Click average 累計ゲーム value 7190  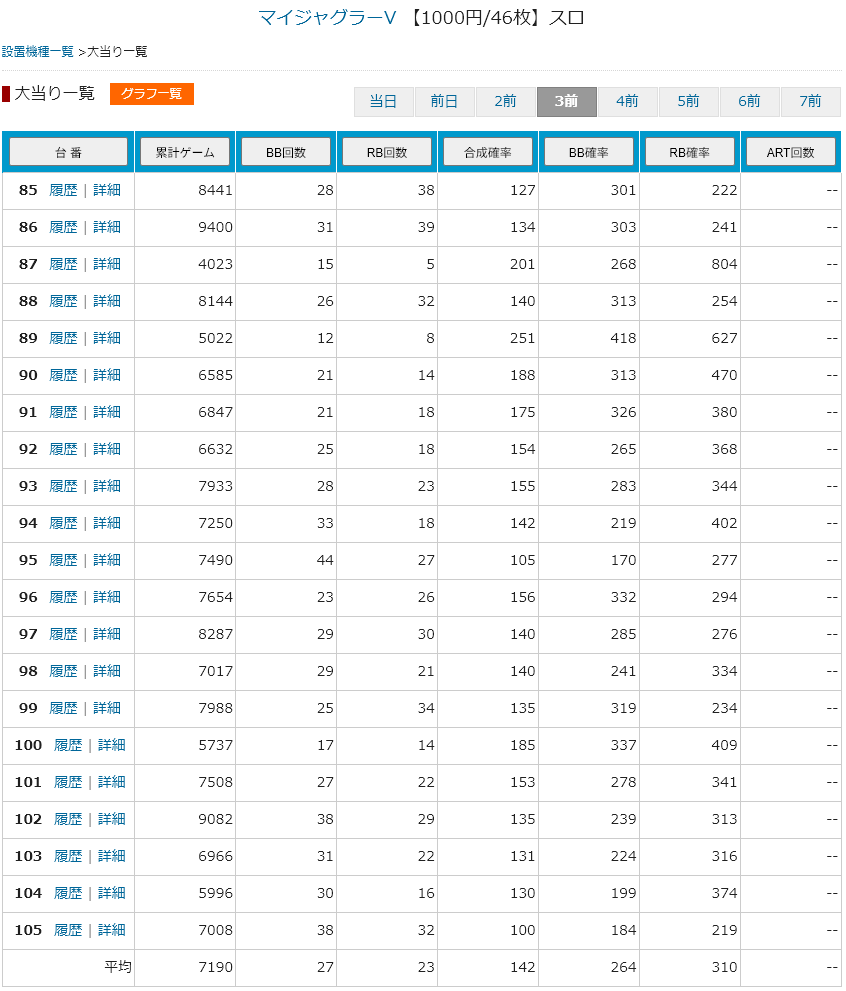coord(215,966)
